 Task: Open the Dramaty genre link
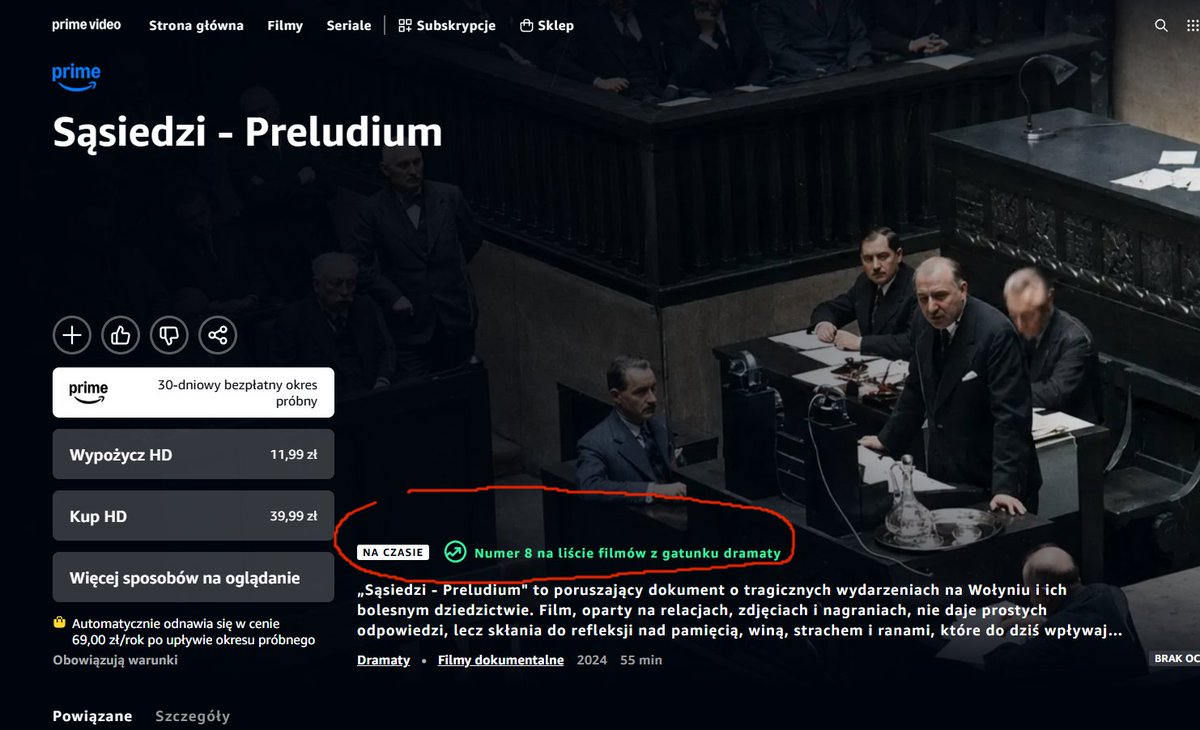click(384, 660)
